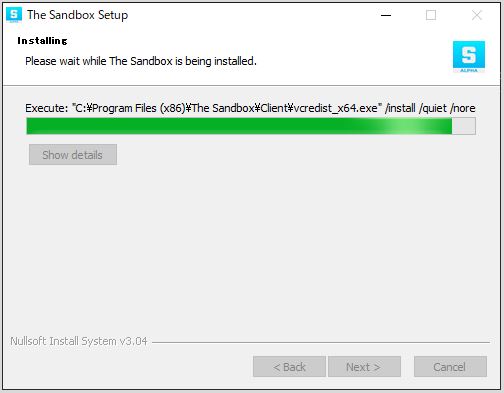This screenshot has height=393, width=504.
Task: Click the Nullsoft Install System v3.04 label
Action: click(79, 341)
